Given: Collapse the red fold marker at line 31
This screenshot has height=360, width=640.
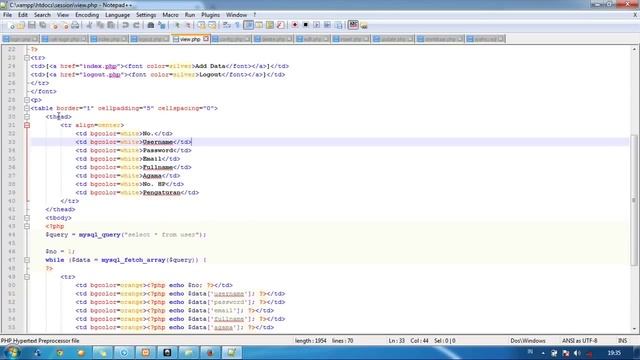Looking at the screenshot, I should click(x=27, y=125).
